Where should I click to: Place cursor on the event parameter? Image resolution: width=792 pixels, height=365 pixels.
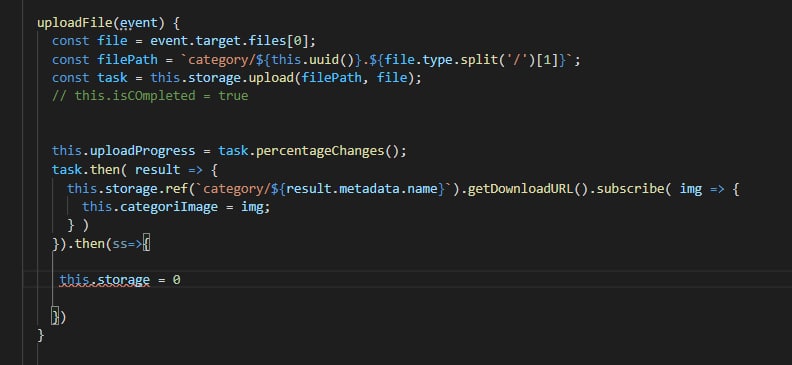[139, 23]
